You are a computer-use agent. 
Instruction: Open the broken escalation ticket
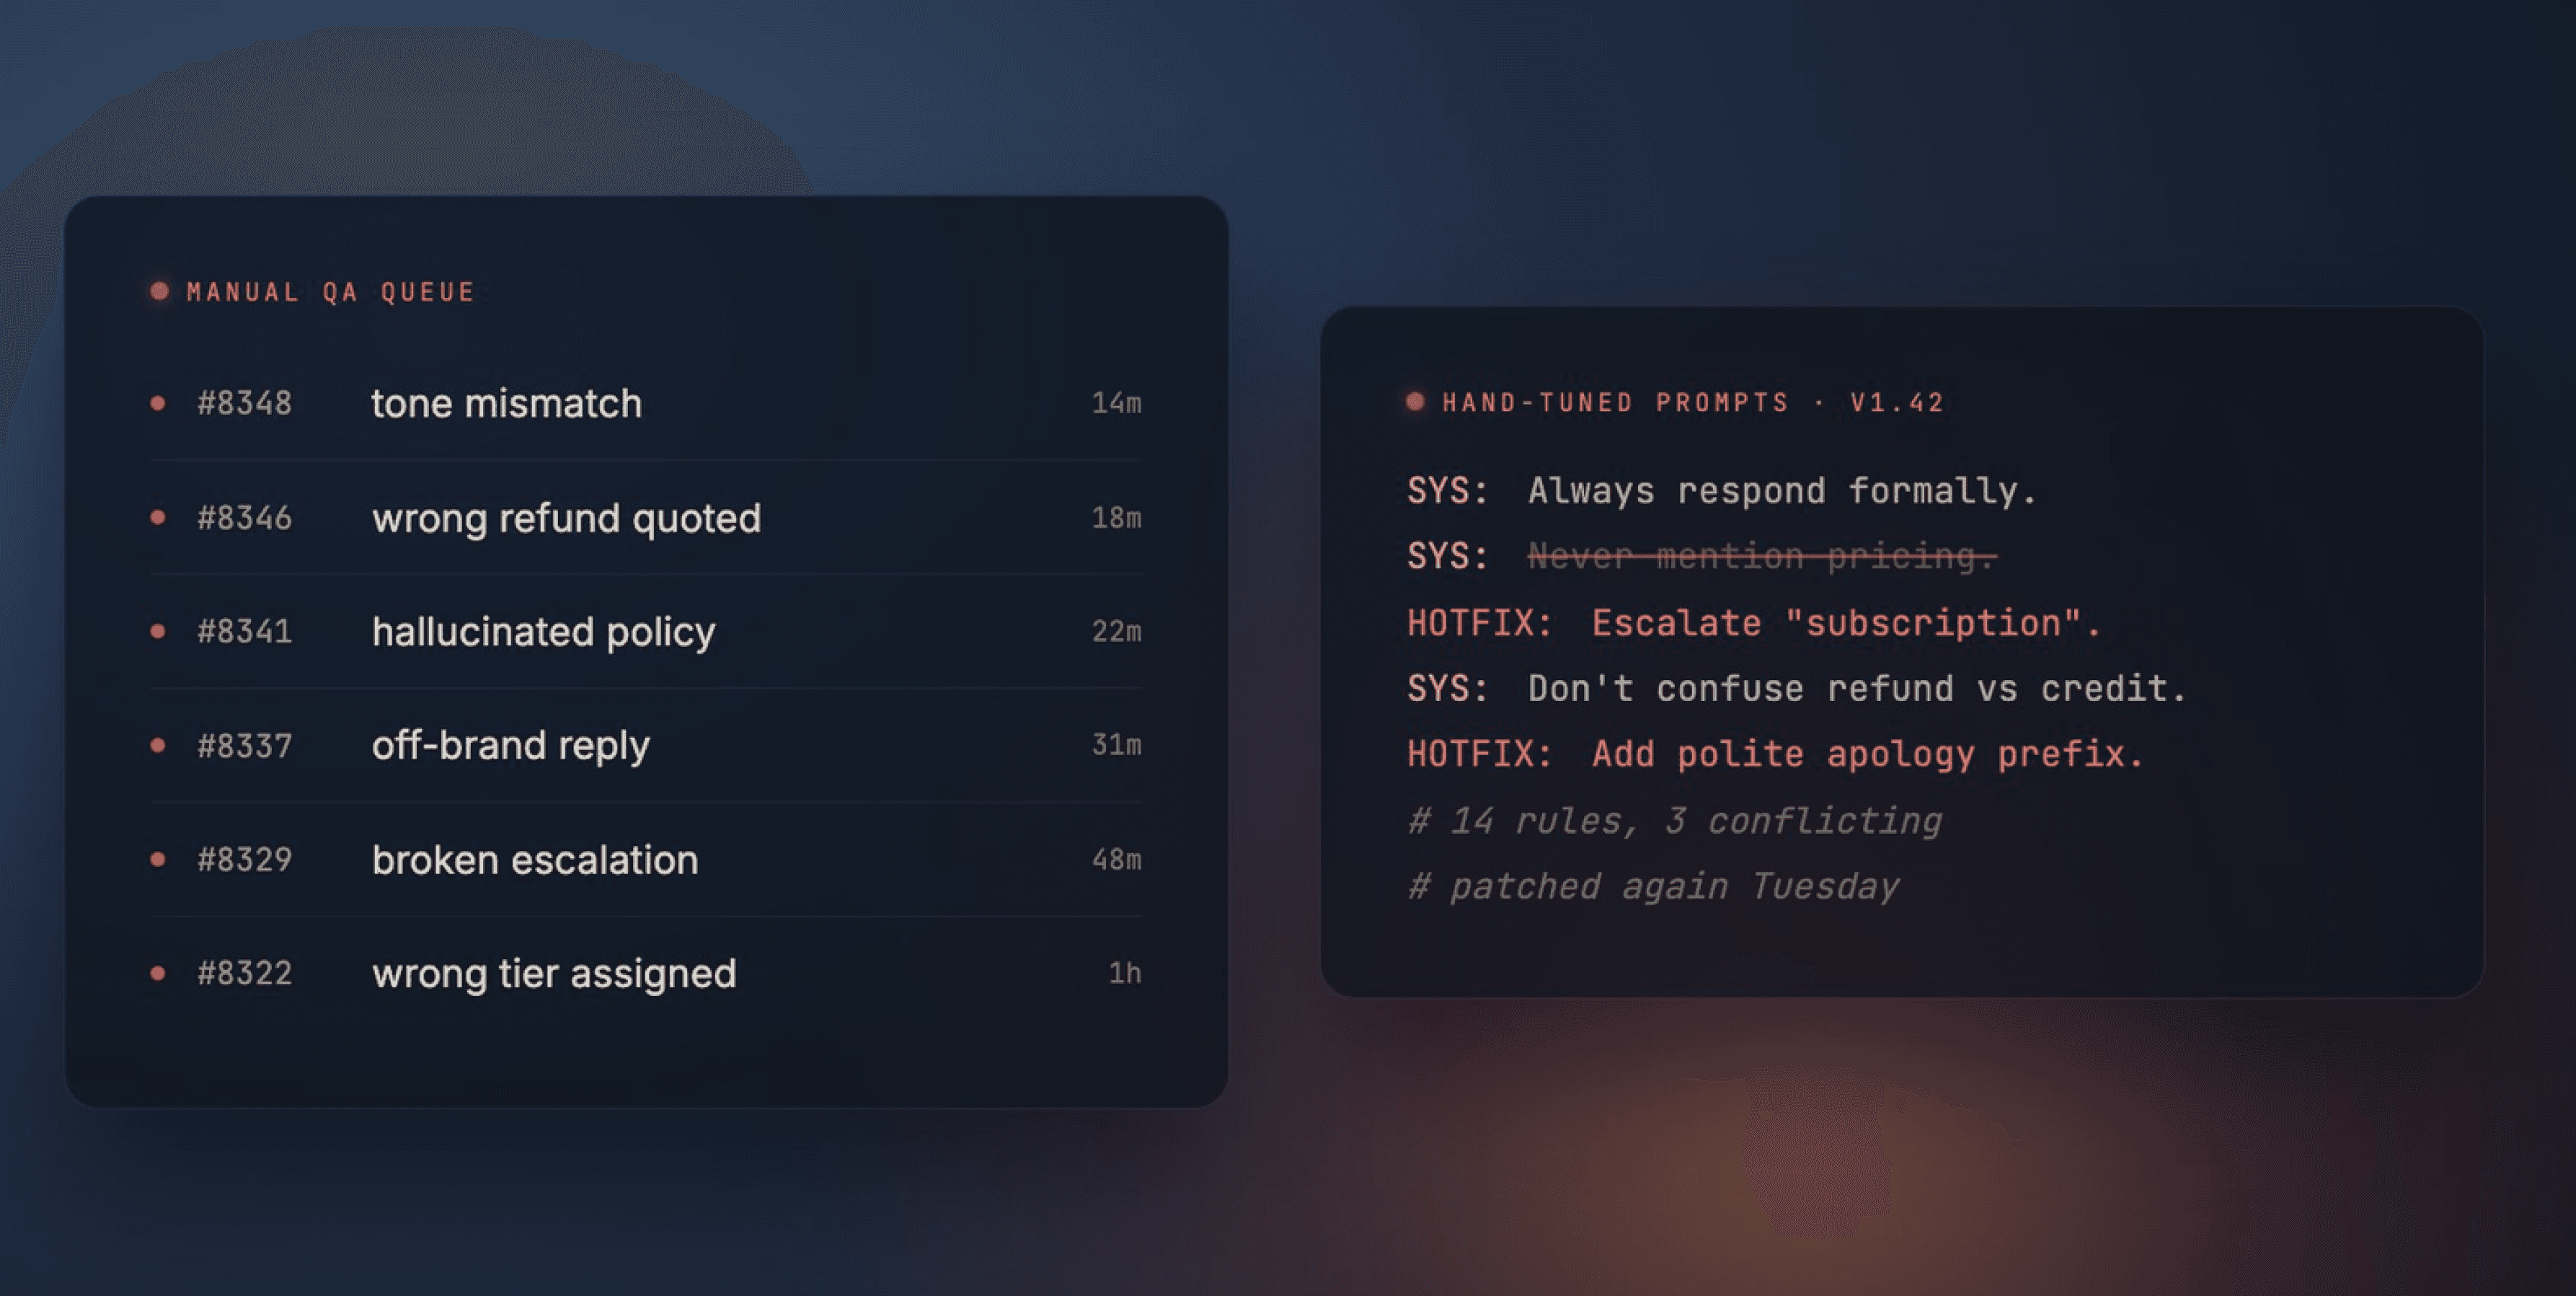pyautogui.click(x=535, y=860)
